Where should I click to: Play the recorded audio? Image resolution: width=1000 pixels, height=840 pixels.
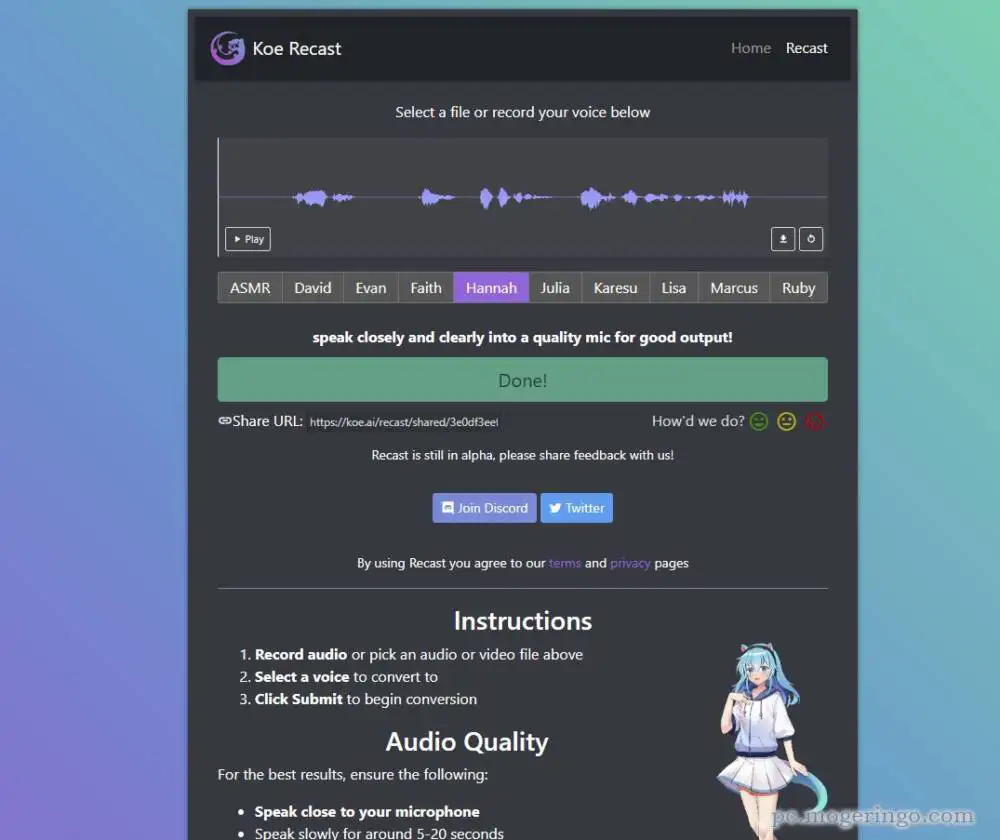[248, 239]
